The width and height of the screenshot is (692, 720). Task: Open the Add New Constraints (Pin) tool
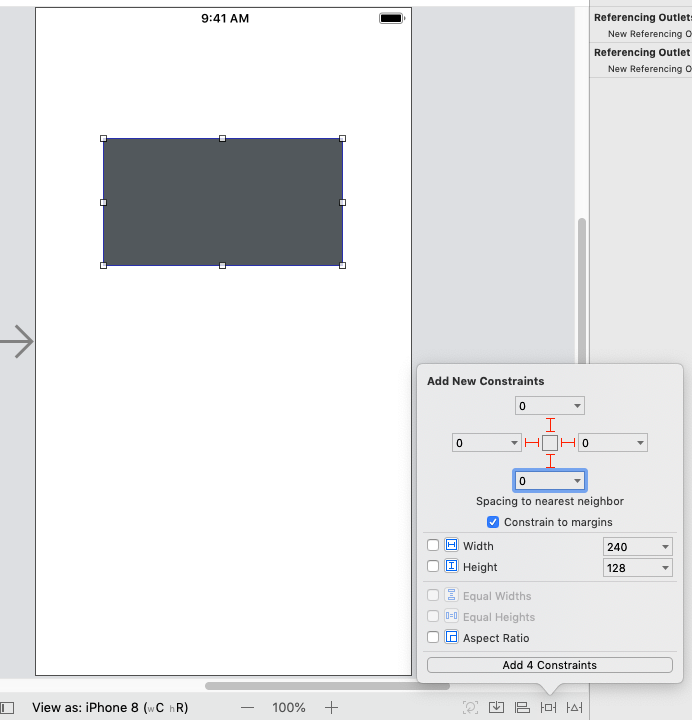(548, 707)
